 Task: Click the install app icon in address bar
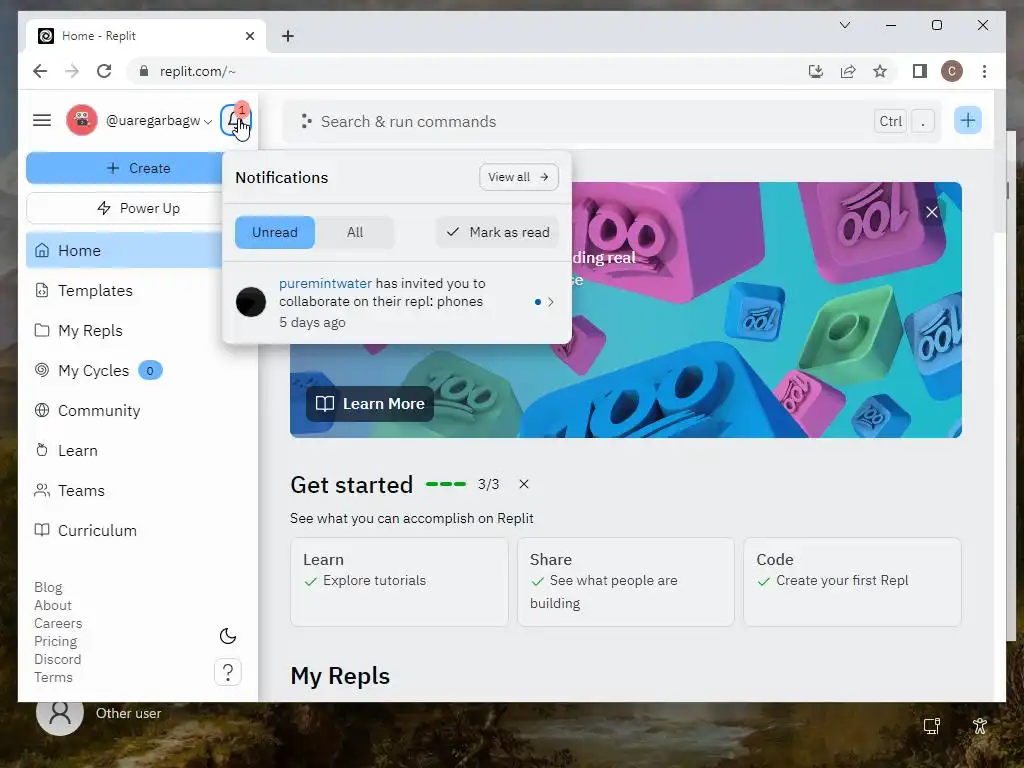coord(816,71)
